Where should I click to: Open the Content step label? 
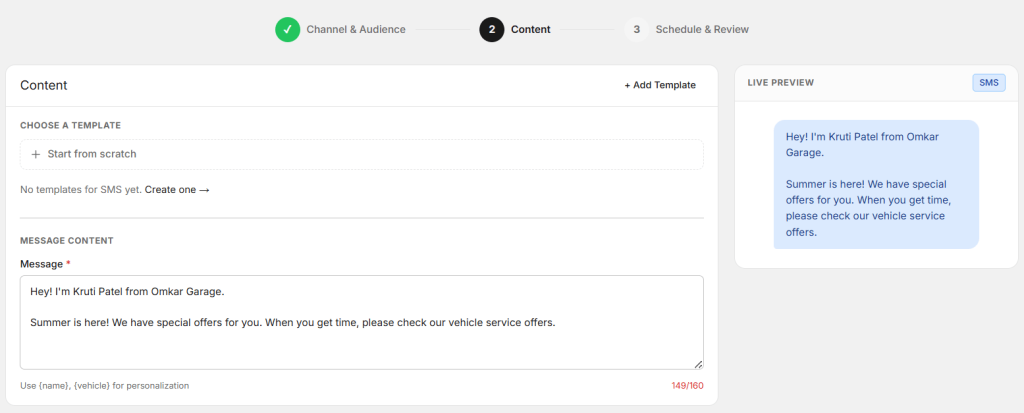click(530, 29)
